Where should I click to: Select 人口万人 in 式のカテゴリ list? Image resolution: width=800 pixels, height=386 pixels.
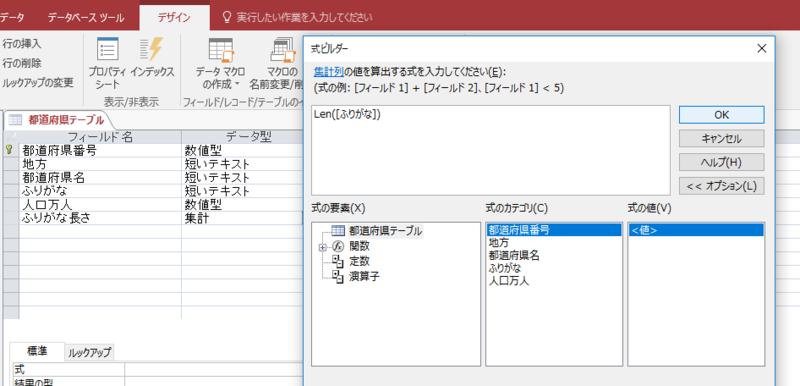[x=554, y=280]
